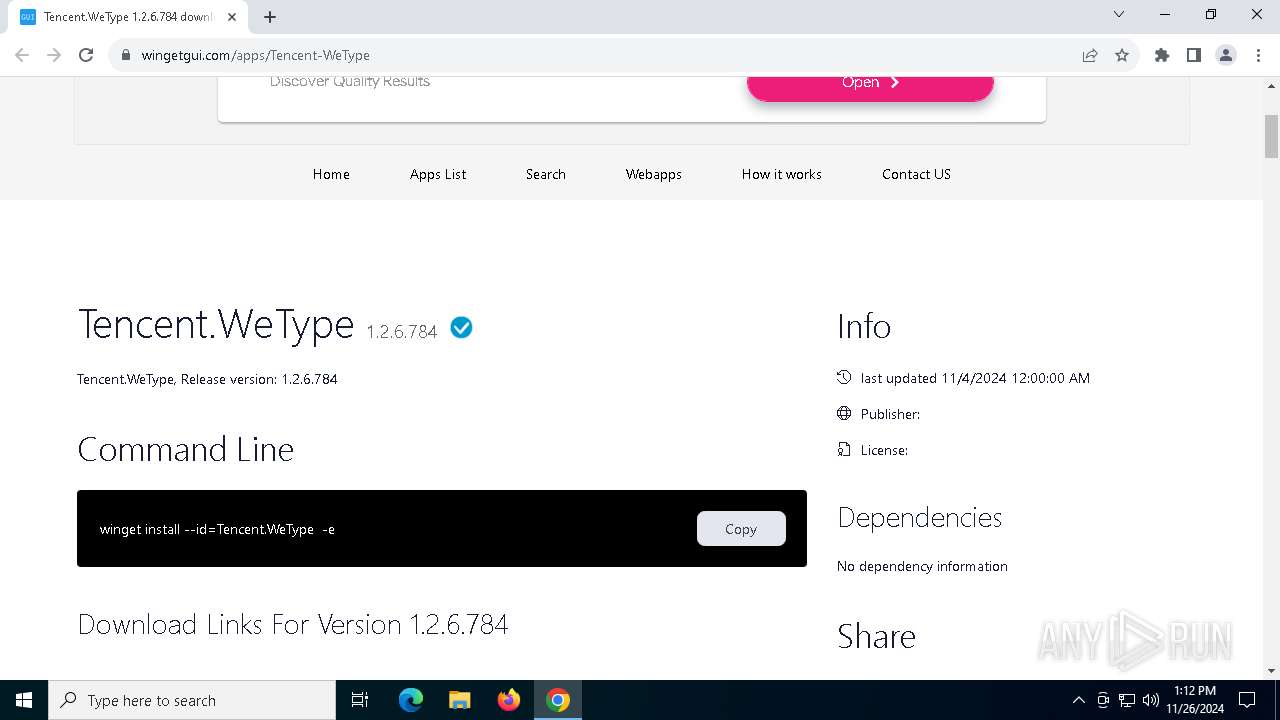Screen dimensions: 1280x720
Task: Open the Windows Start menu
Action: pos(24,700)
